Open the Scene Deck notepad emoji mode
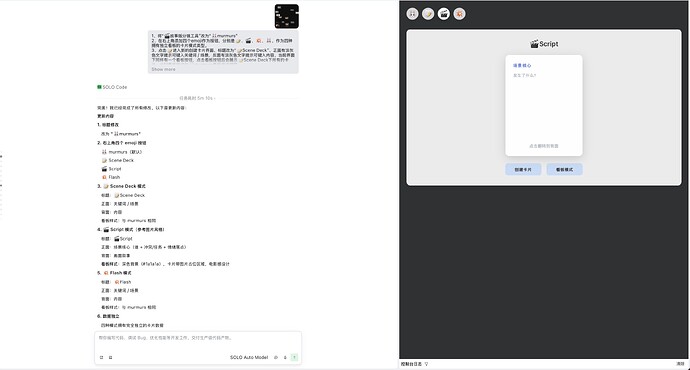690x370 pixels. coord(428,14)
